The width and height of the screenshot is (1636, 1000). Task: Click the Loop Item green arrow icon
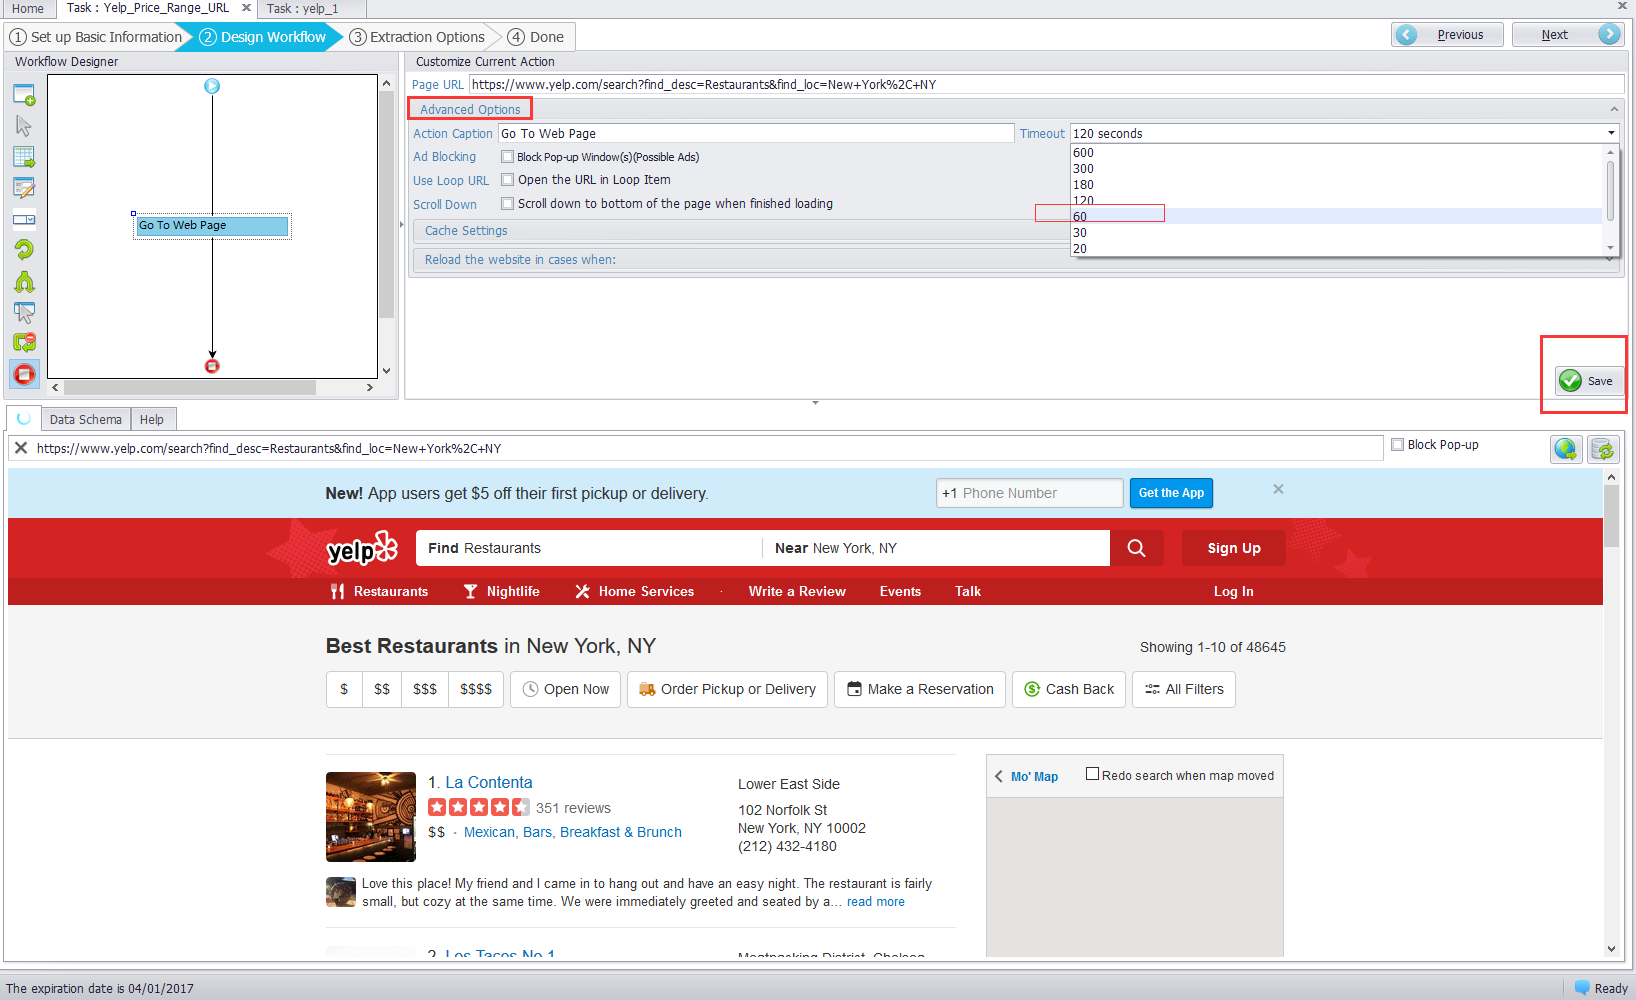[x=24, y=249]
